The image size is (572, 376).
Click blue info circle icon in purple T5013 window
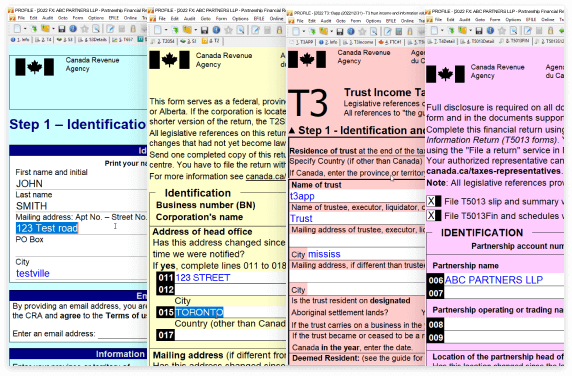tap(491, 31)
